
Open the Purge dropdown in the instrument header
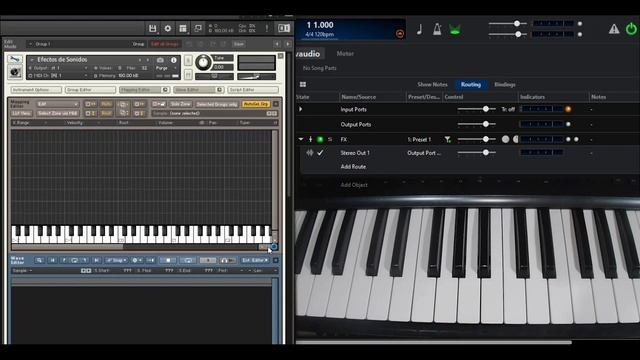tap(166, 68)
